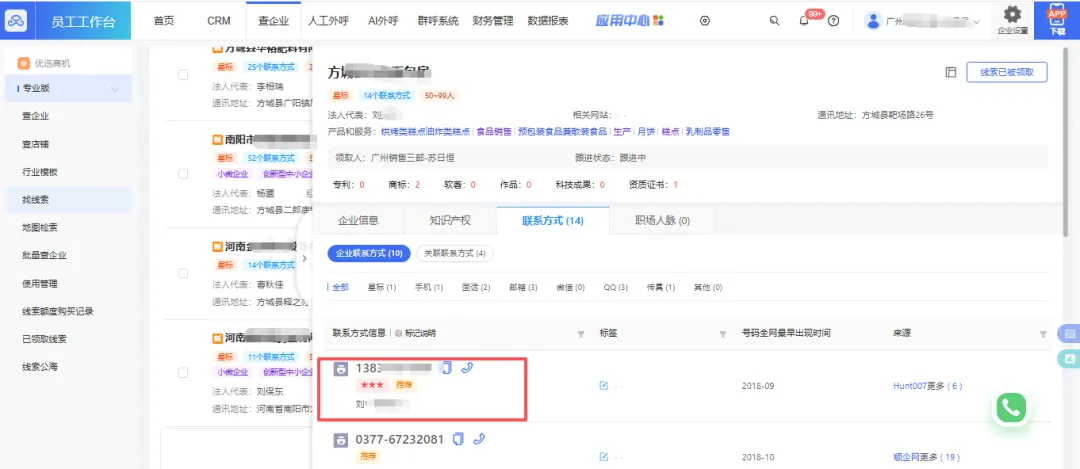Click the 标记说明 info icon

tap(398, 333)
